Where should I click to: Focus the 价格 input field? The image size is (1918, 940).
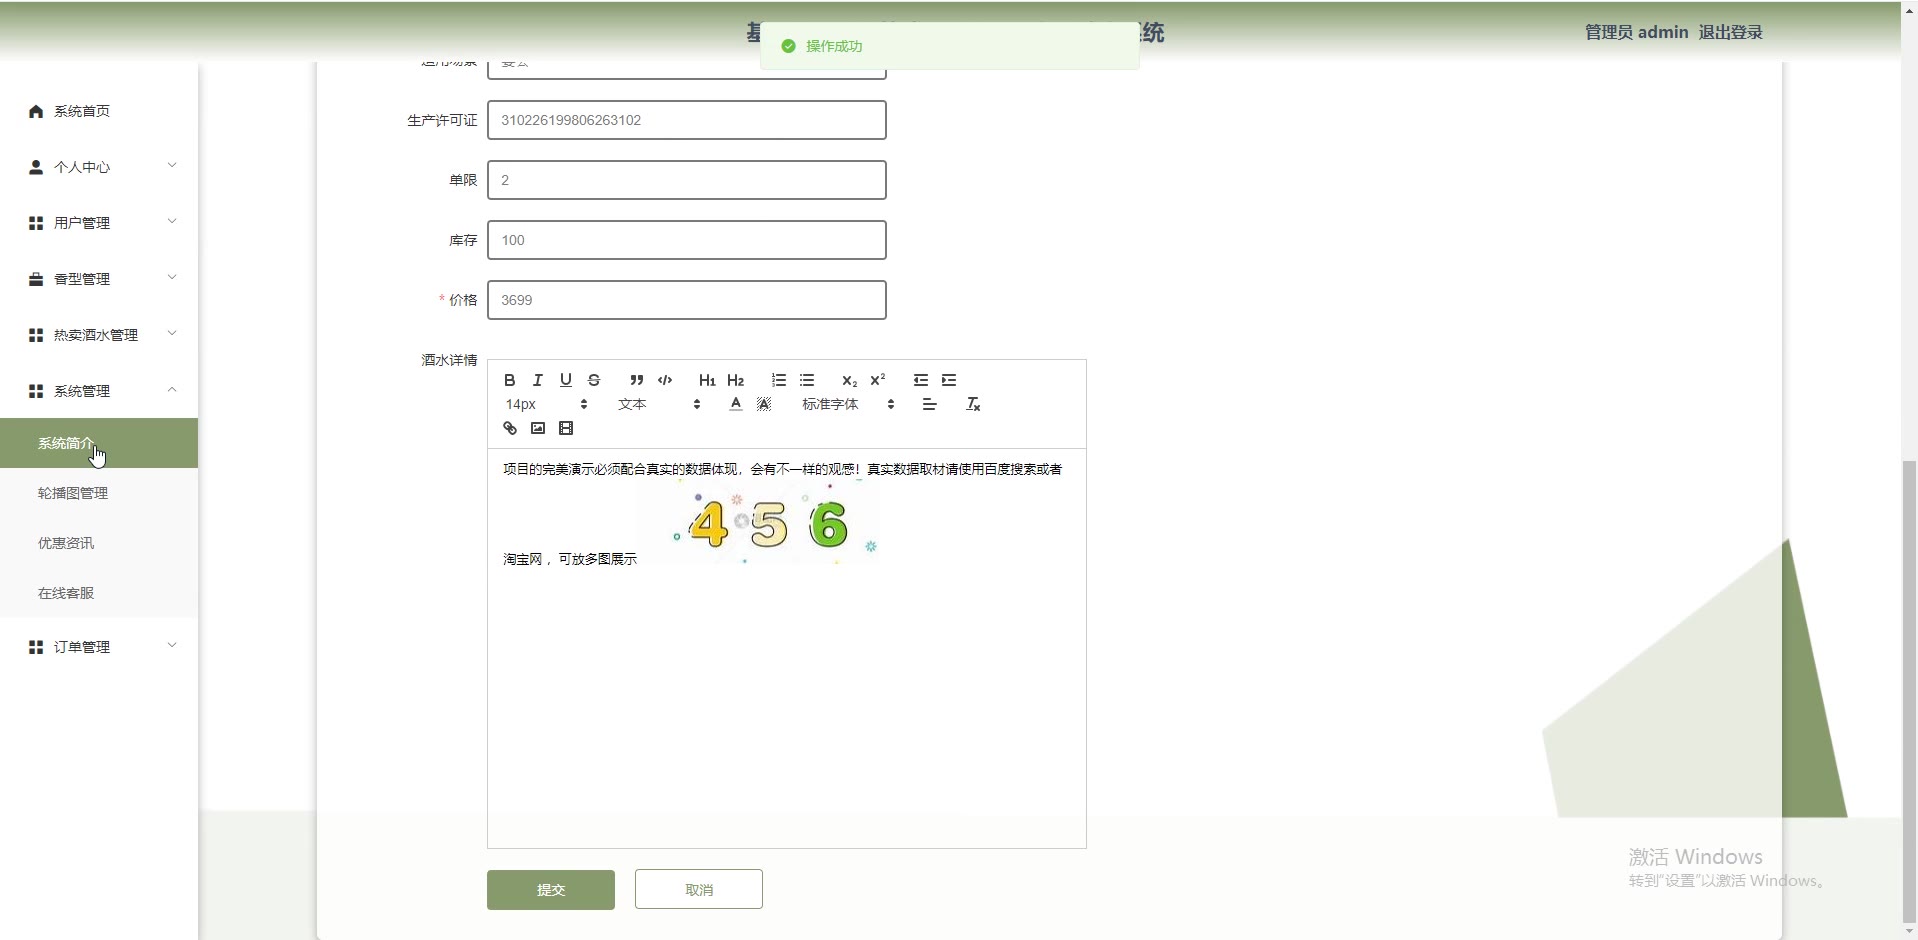(687, 300)
